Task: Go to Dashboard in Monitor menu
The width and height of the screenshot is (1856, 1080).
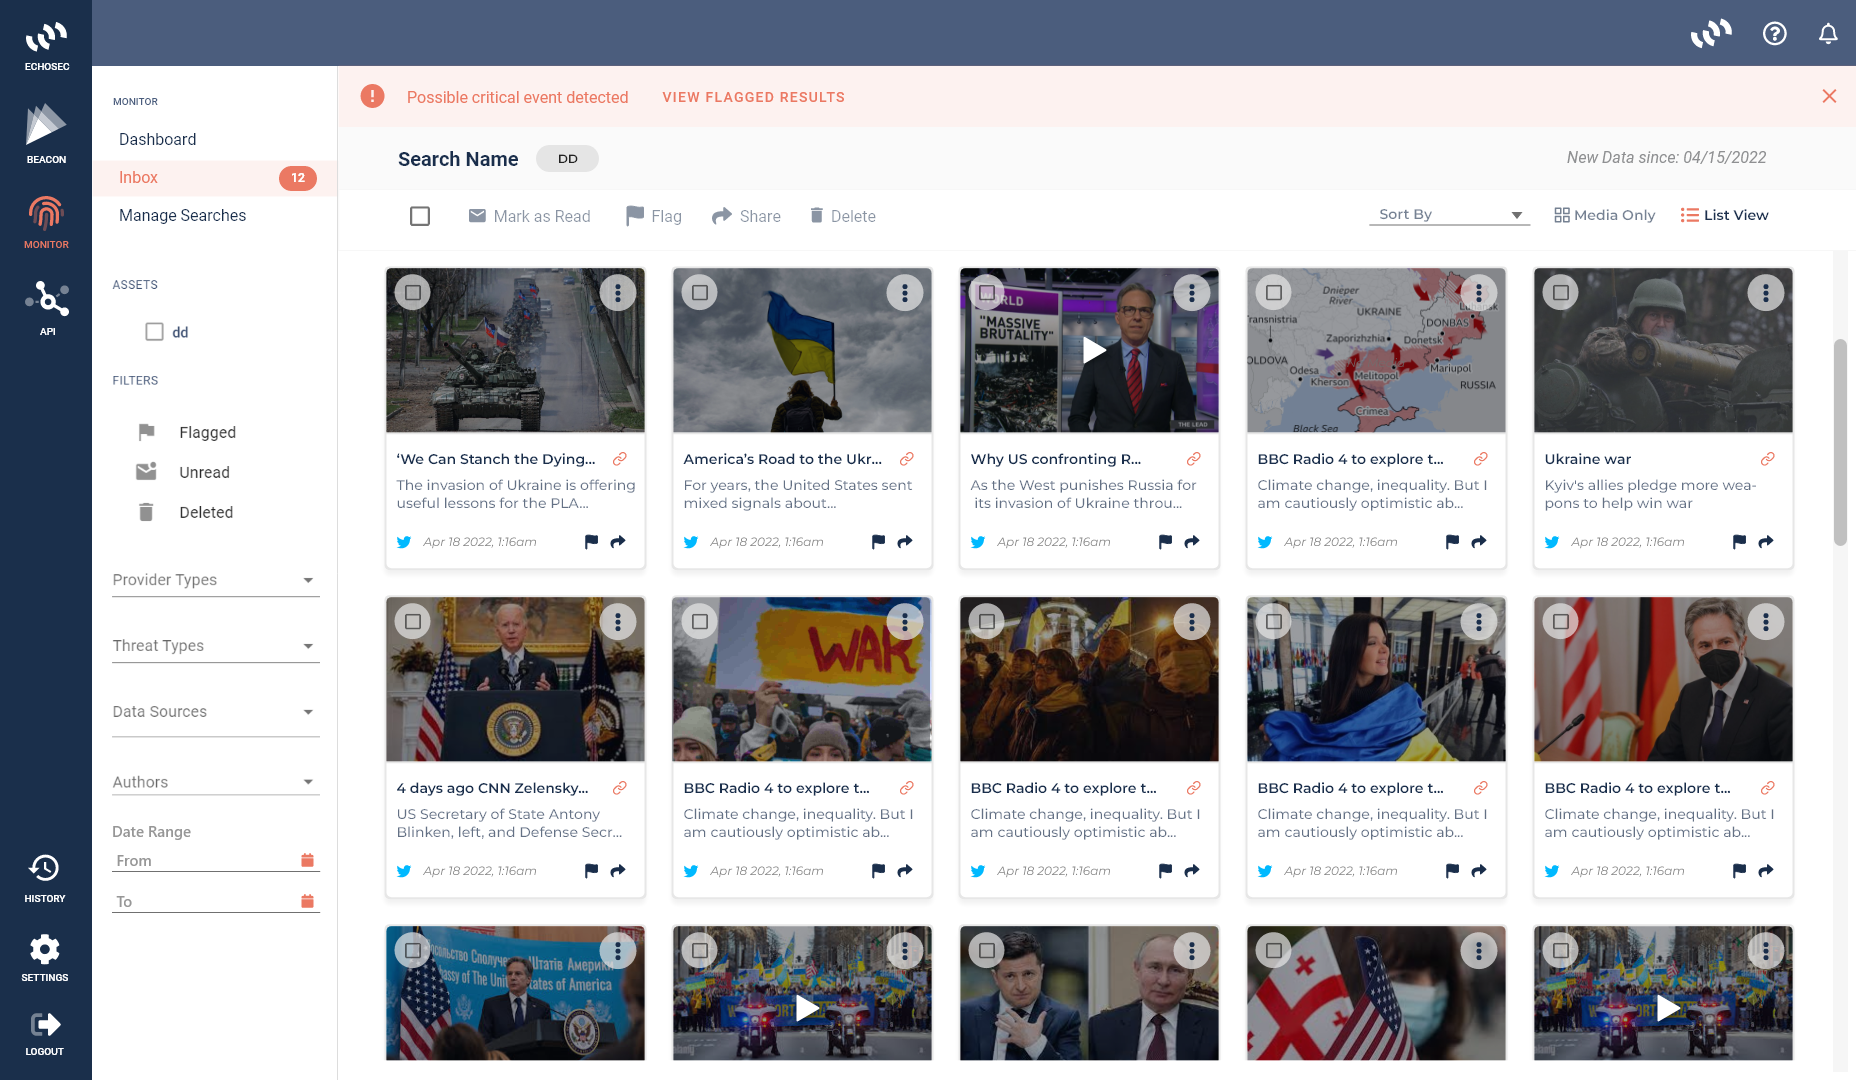Action: click(x=157, y=139)
